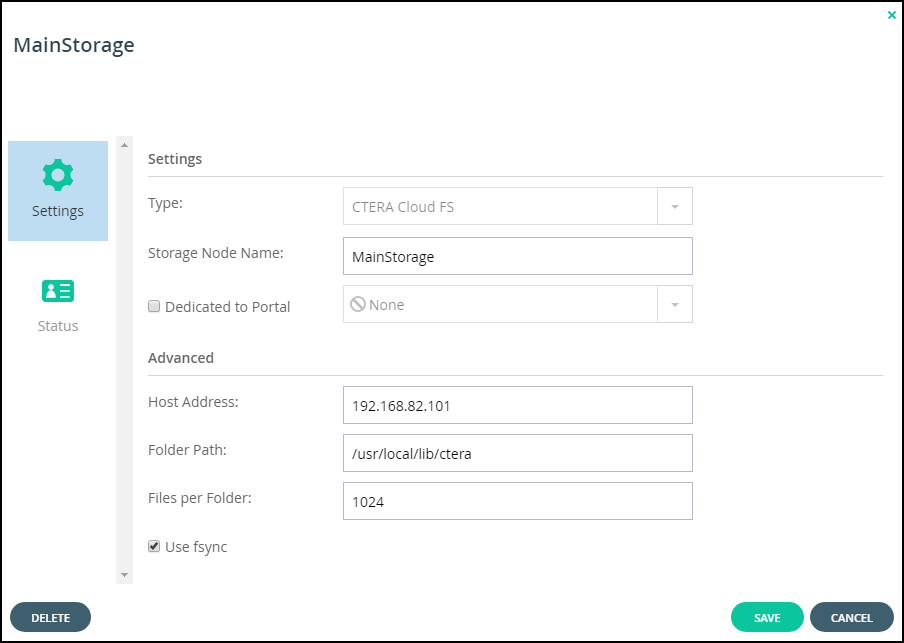
Task: Click the scrollbar down arrow
Action: click(x=125, y=575)
